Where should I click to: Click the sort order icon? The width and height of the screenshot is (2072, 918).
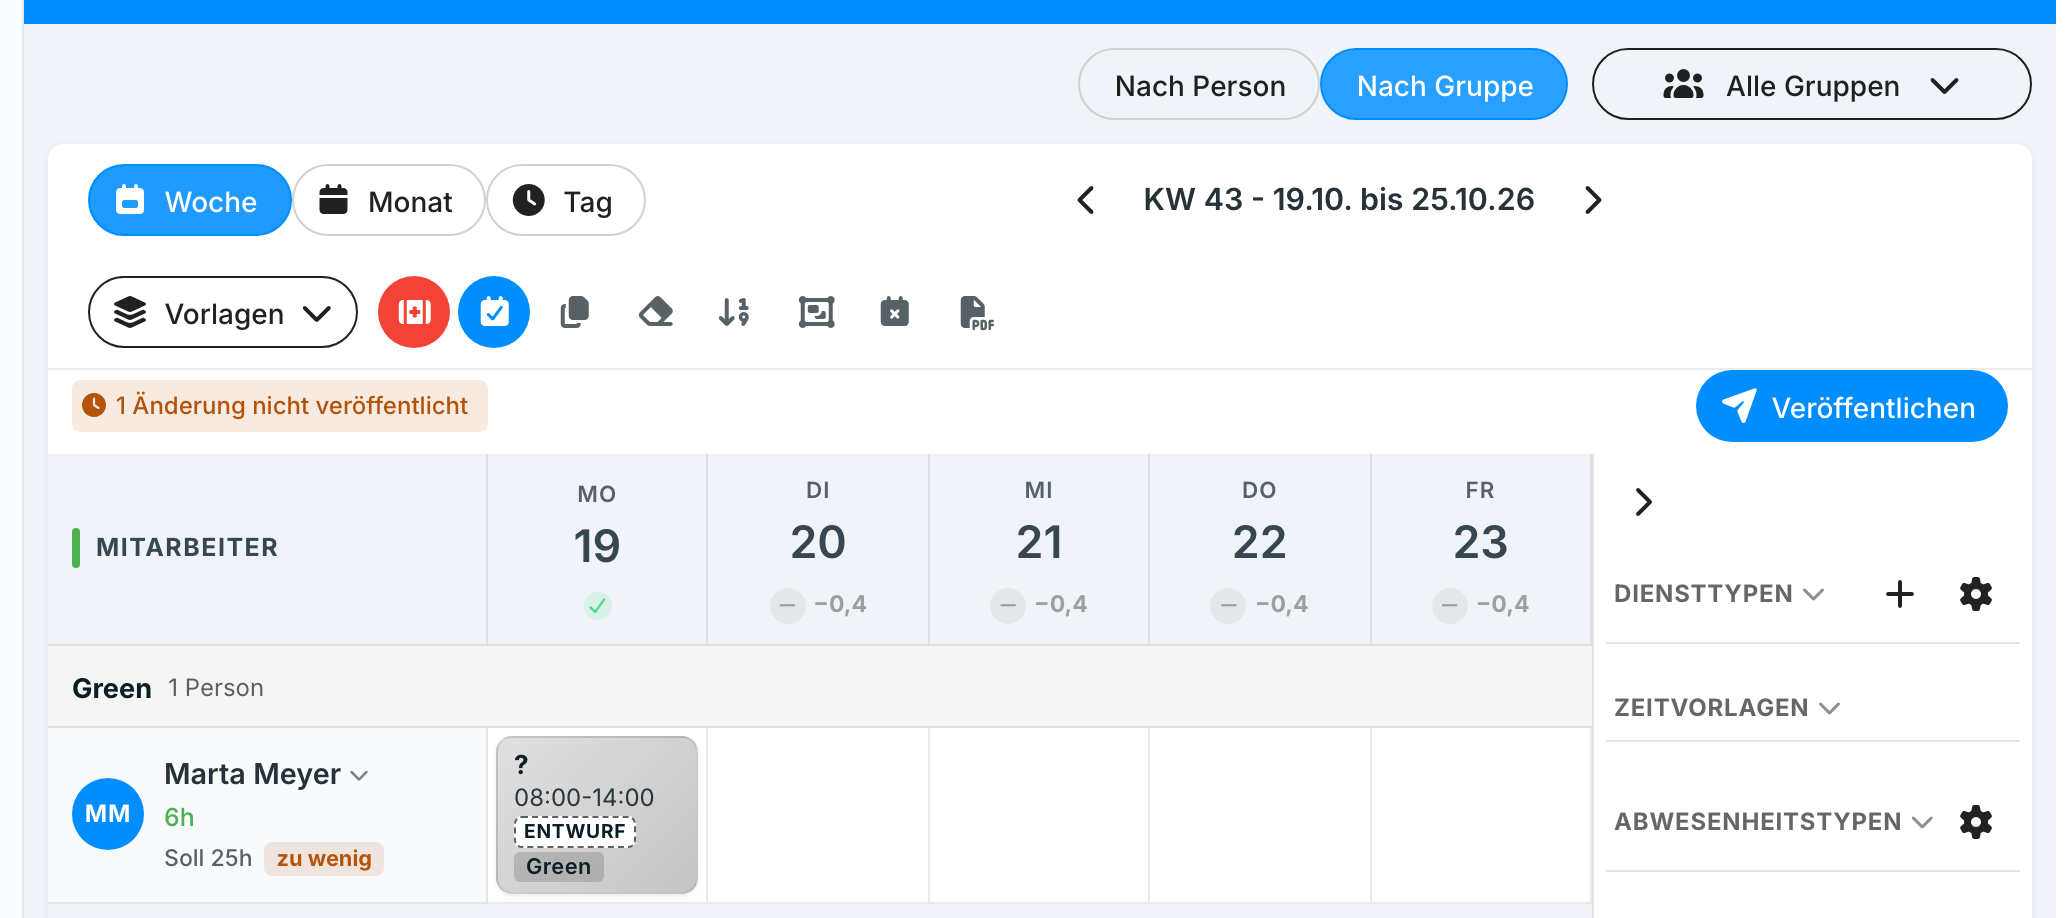pyautogui.click(x=734, y=312)
